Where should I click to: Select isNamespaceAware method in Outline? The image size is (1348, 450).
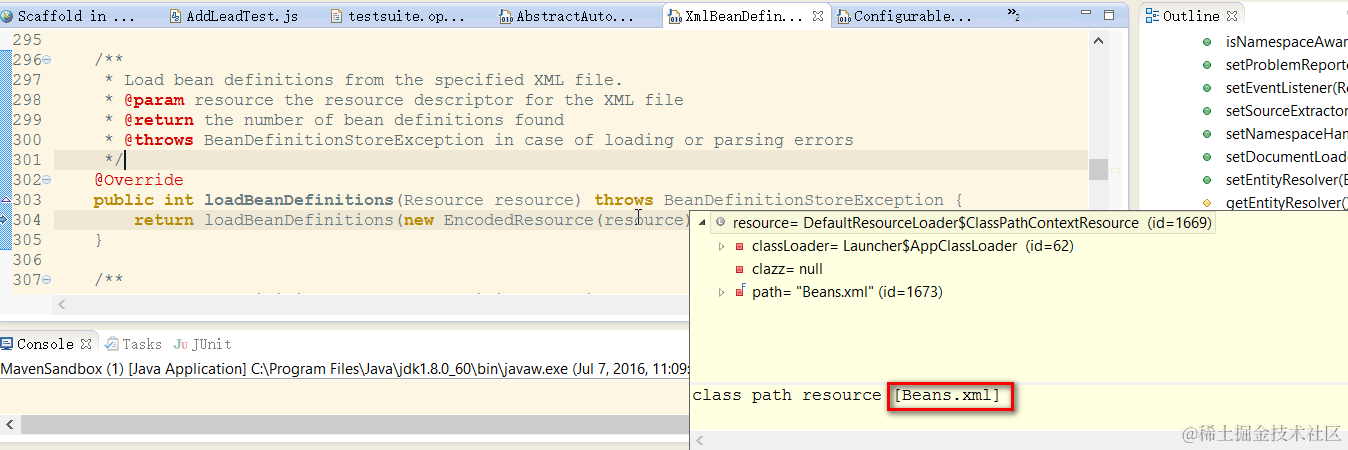[1286, 42]
